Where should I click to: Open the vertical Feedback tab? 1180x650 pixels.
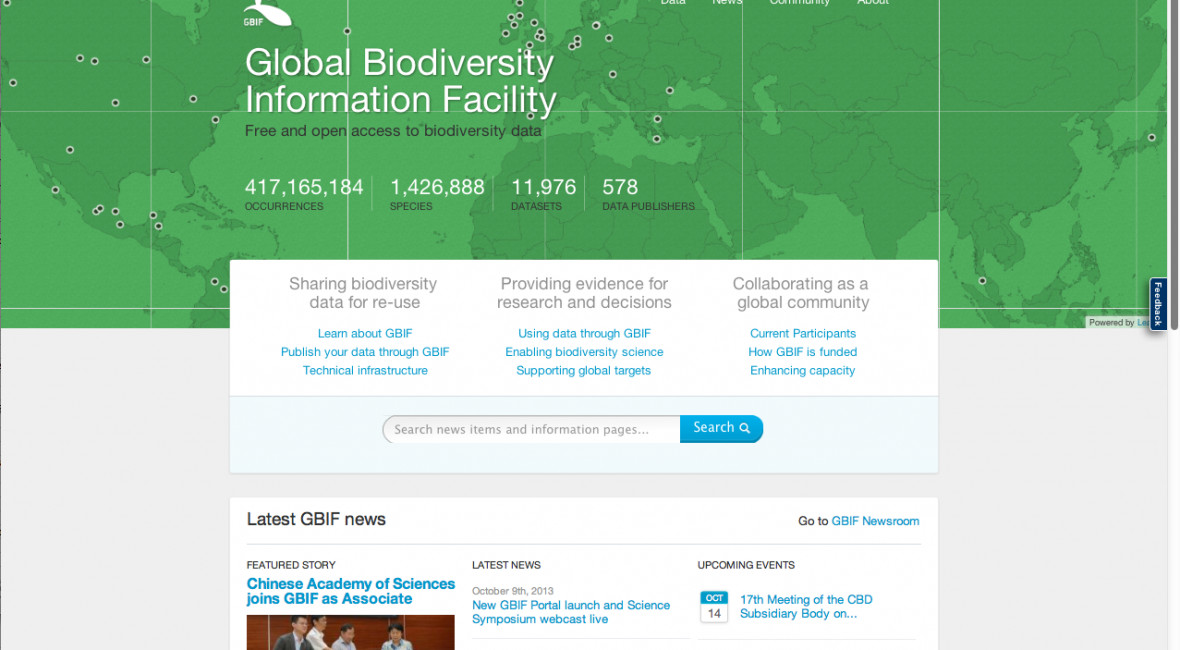coord(1158,304)
